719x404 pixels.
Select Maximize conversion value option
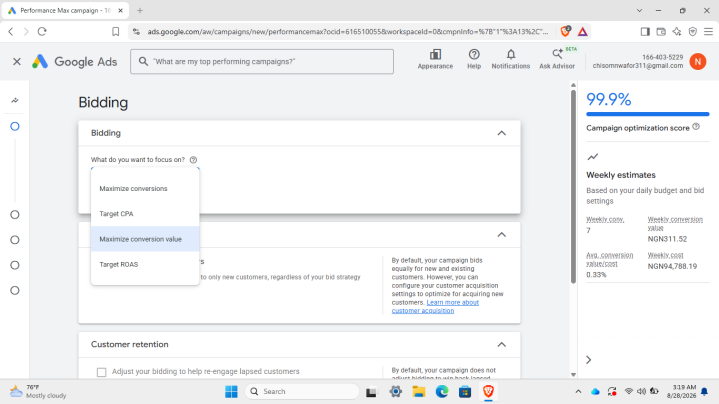[145, 239]
